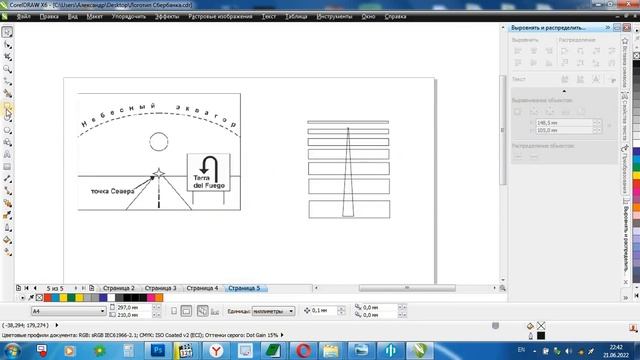
Task: Expand the color profile status arrow
Action: coord(282,335)
